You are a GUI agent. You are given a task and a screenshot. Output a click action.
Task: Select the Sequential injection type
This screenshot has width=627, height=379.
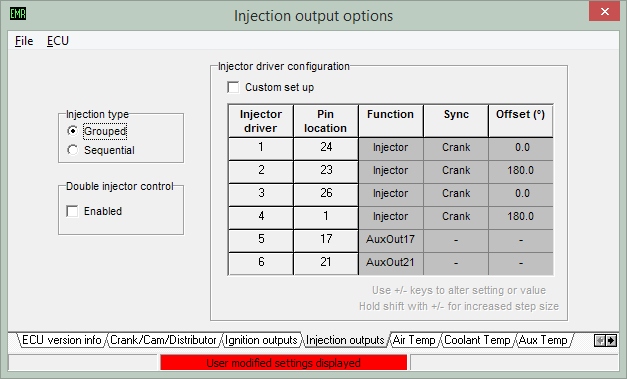point(72,150)
